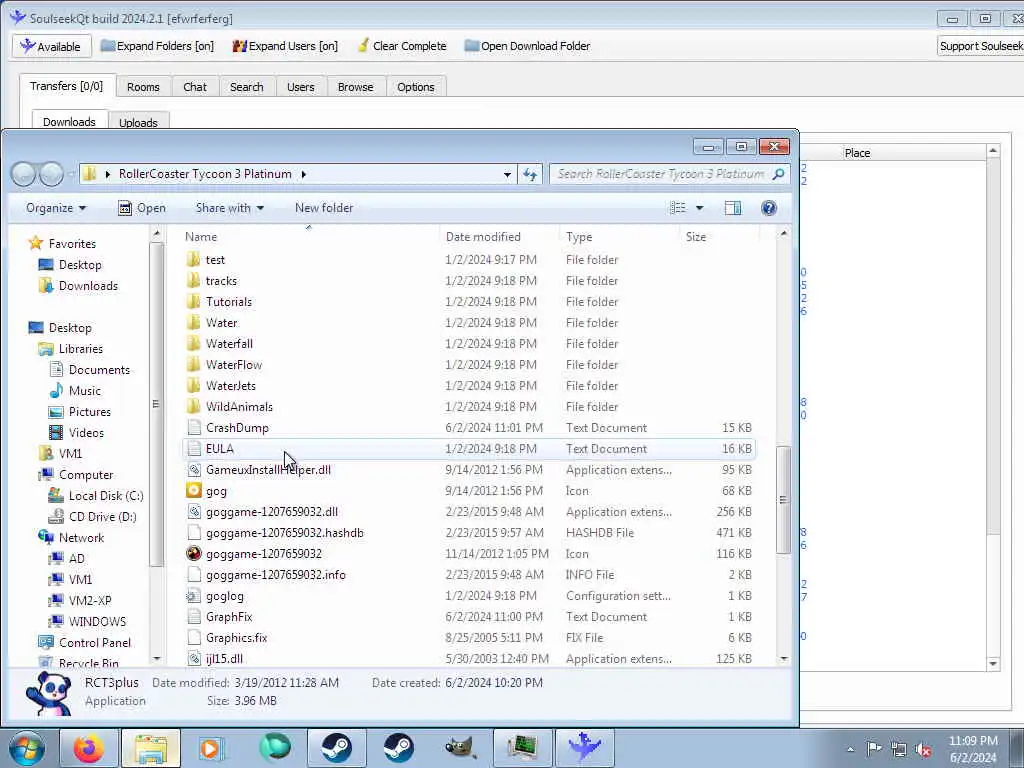Click the Explorer Forward navigation button
The image size is (1024, 768).
pyautogui.click(x=52, y=174)
